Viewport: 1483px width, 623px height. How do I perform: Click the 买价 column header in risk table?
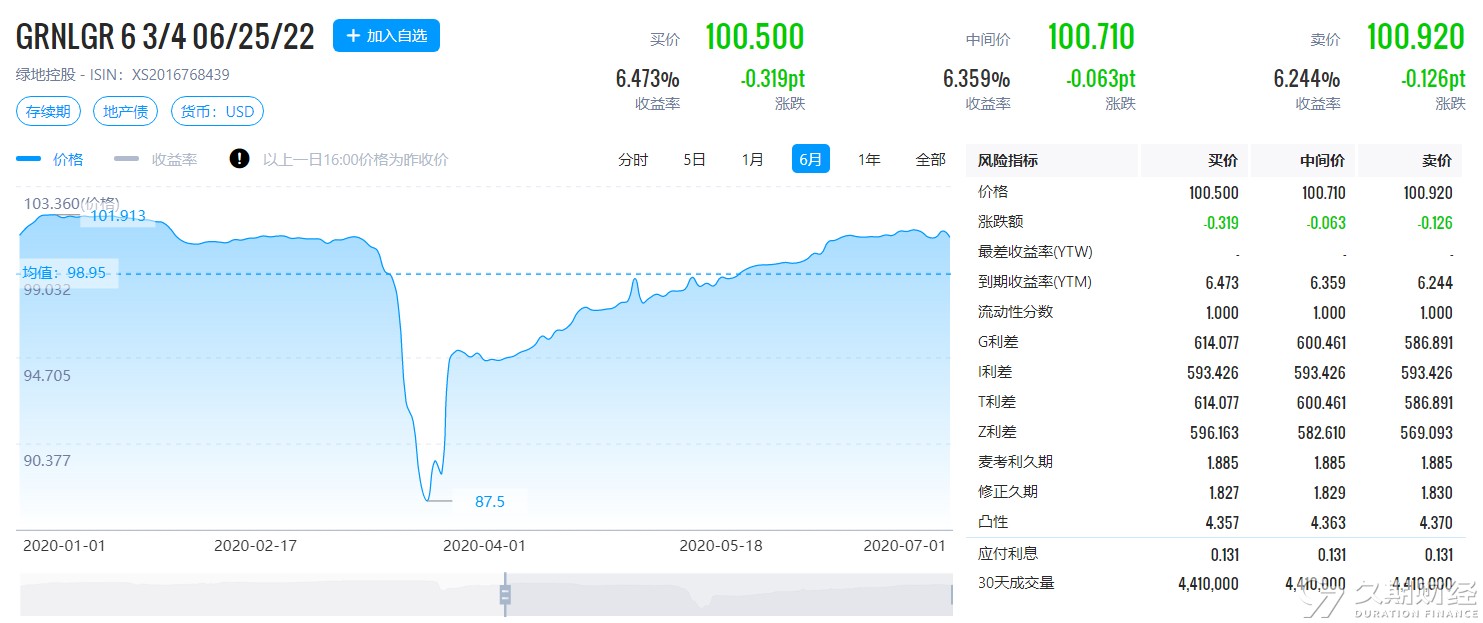[x=1222, y=160]
